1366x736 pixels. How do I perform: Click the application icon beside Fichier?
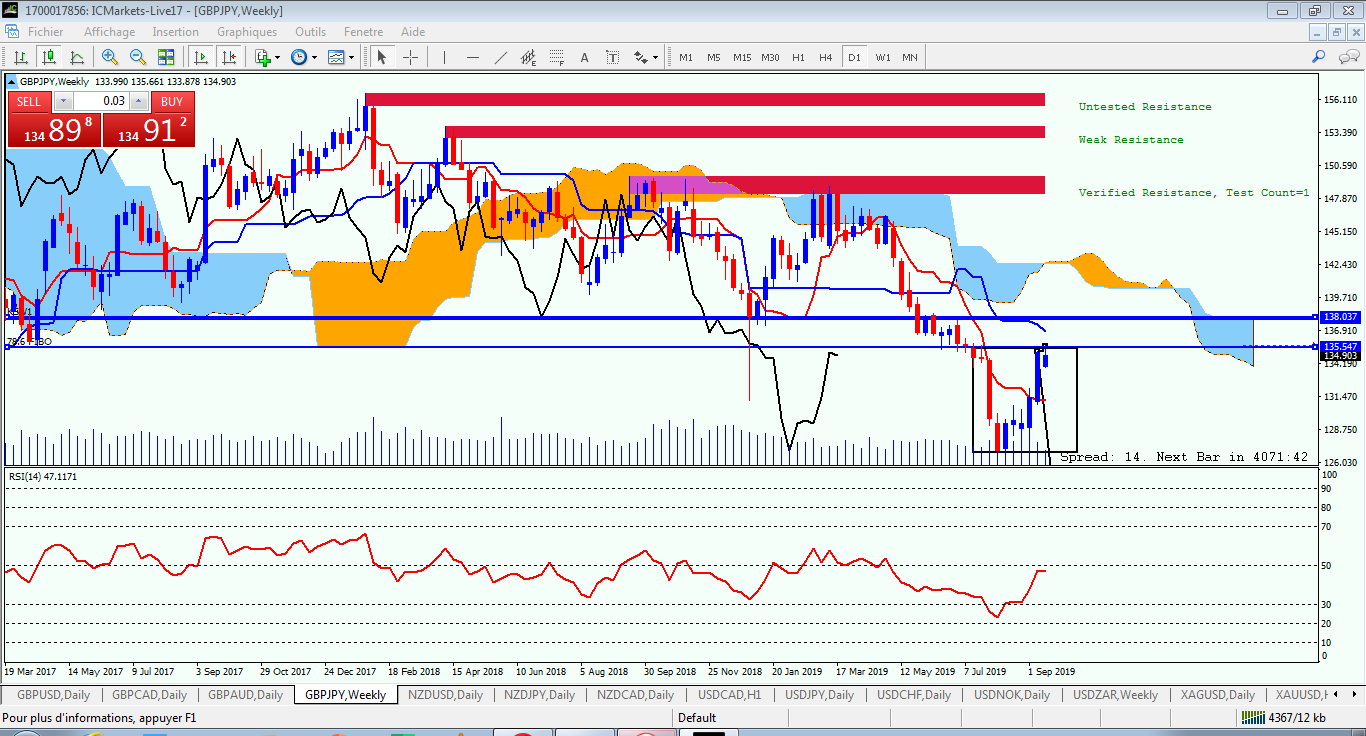tap(14, 32)
